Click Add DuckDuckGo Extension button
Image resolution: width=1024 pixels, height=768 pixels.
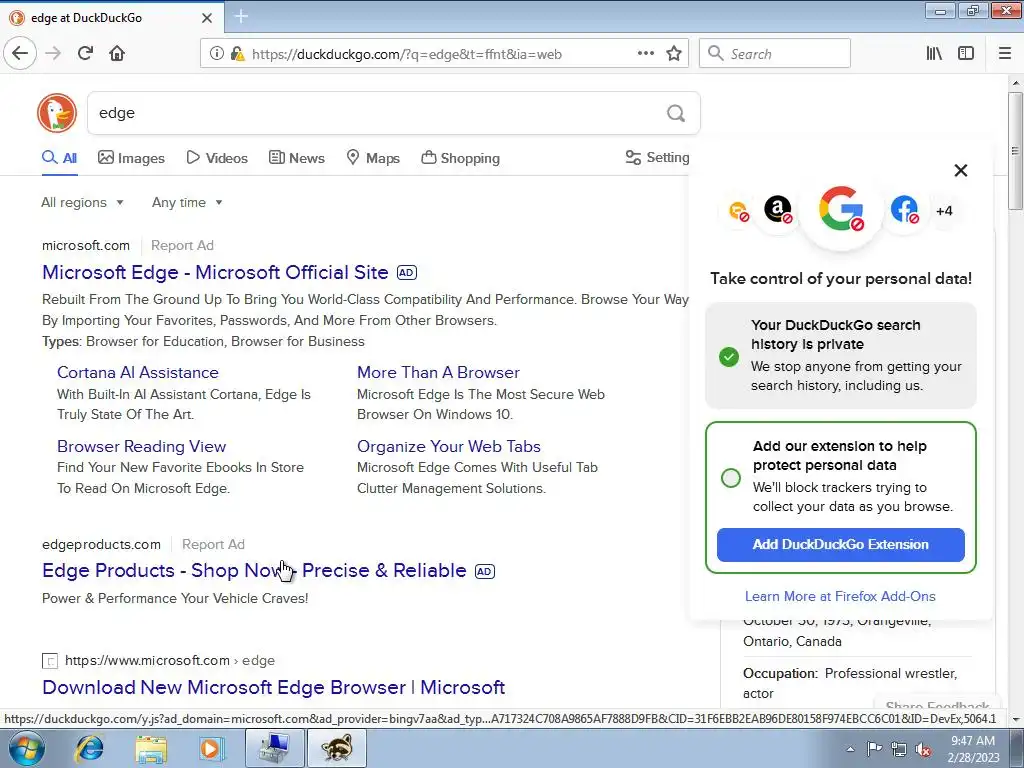pyautogui.click(x=840, y=544)
